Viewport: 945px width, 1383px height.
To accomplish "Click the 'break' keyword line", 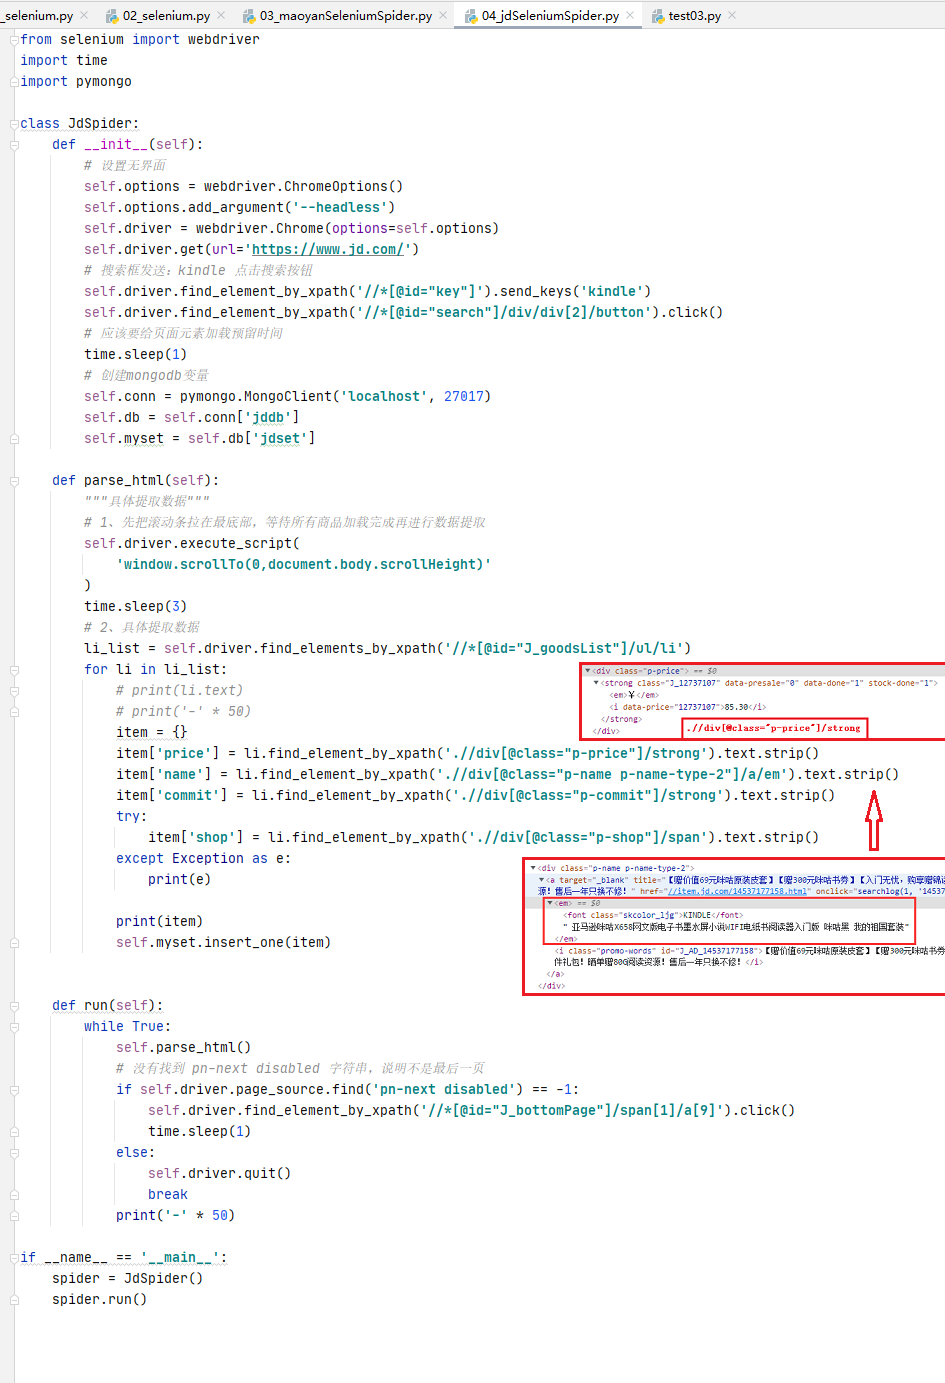I will pos(168,1194).
